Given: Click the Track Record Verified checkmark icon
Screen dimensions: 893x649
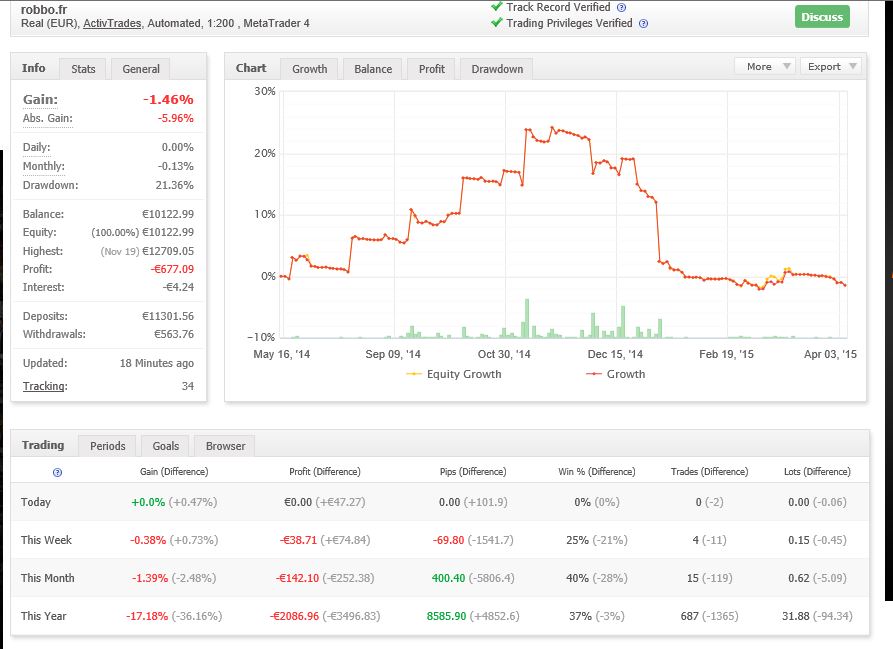Looking at the screenshot, I should [x=497, y=7].
